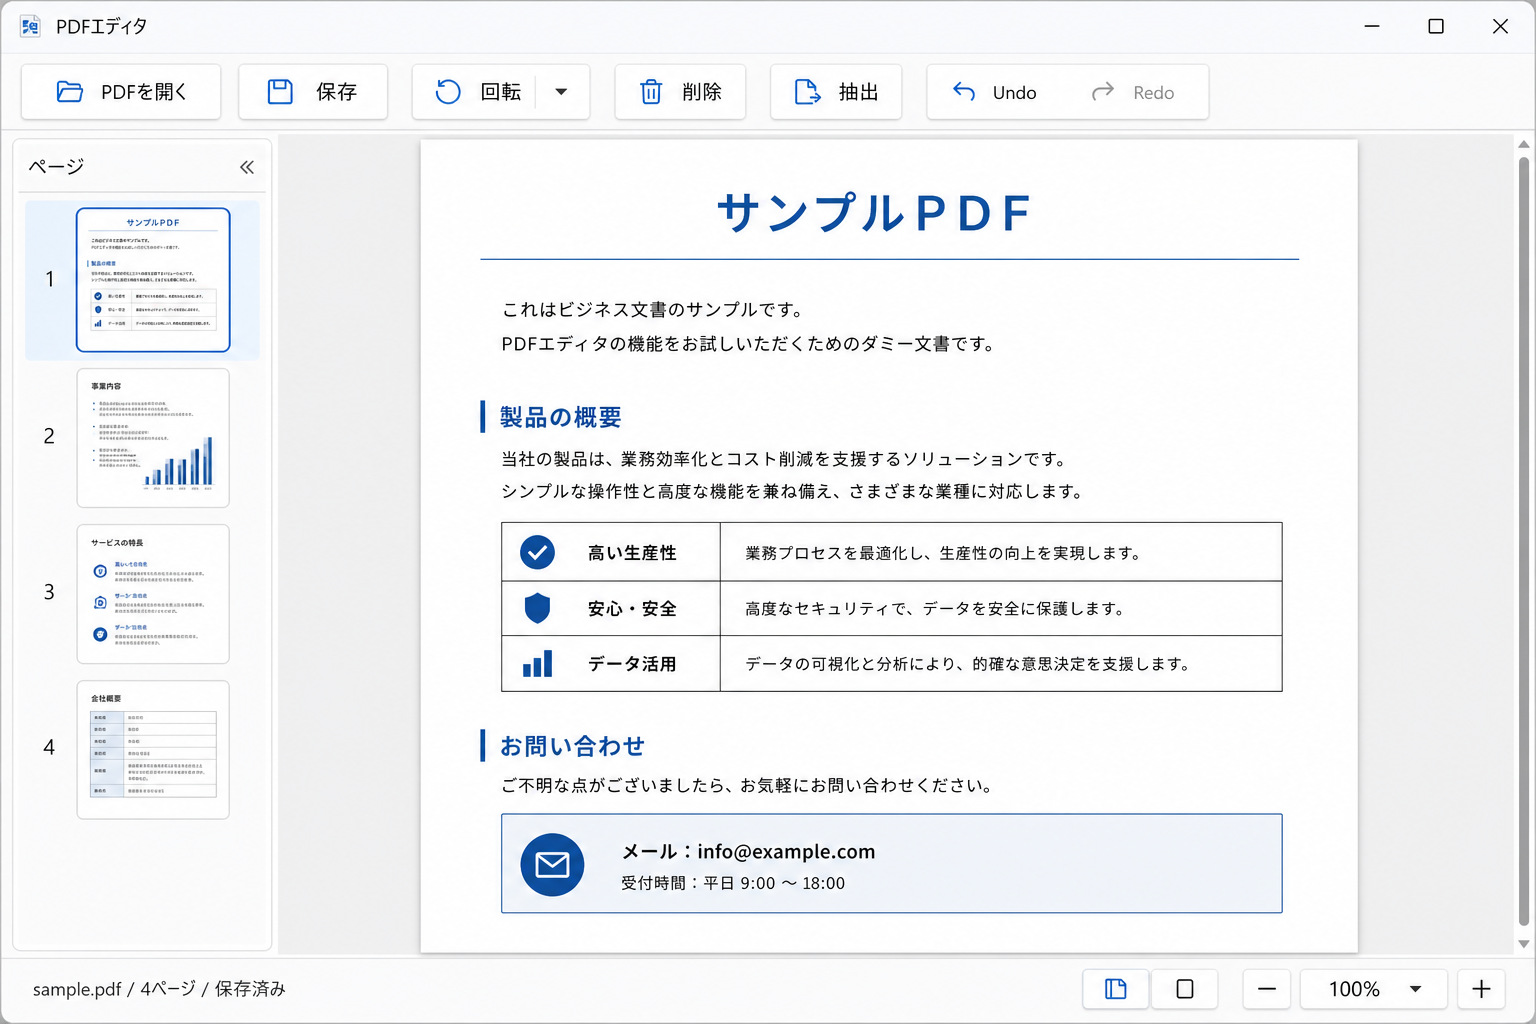Click page number 2 label in sidebar
This screenshot has width=1536, height=1024.
(49, 436)
